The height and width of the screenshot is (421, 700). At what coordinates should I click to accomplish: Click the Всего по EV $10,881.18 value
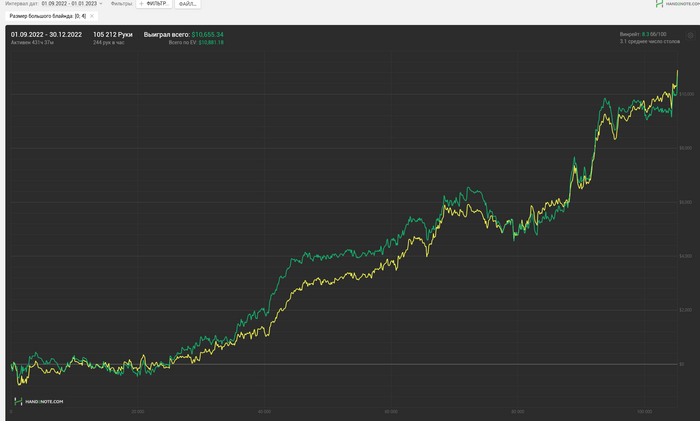[x=196, y=42]
